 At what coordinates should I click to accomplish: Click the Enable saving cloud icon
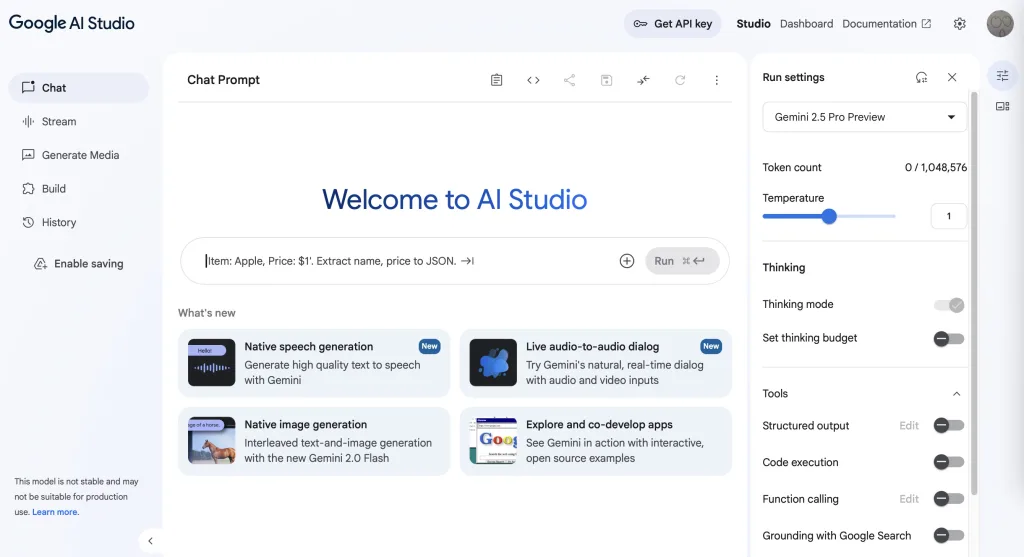(40, 264)
